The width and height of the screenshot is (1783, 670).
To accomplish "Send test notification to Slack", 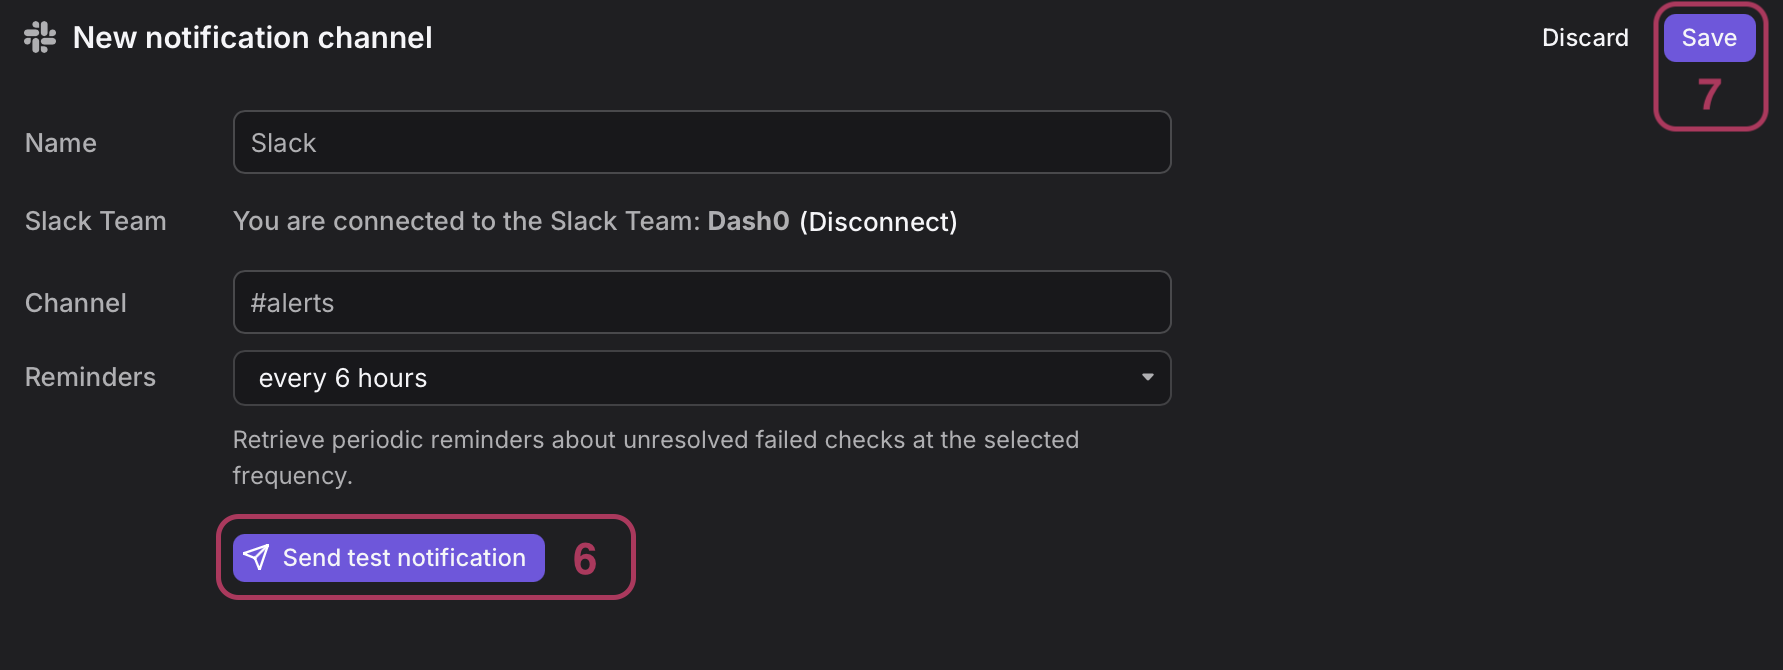I will point(389,558).
